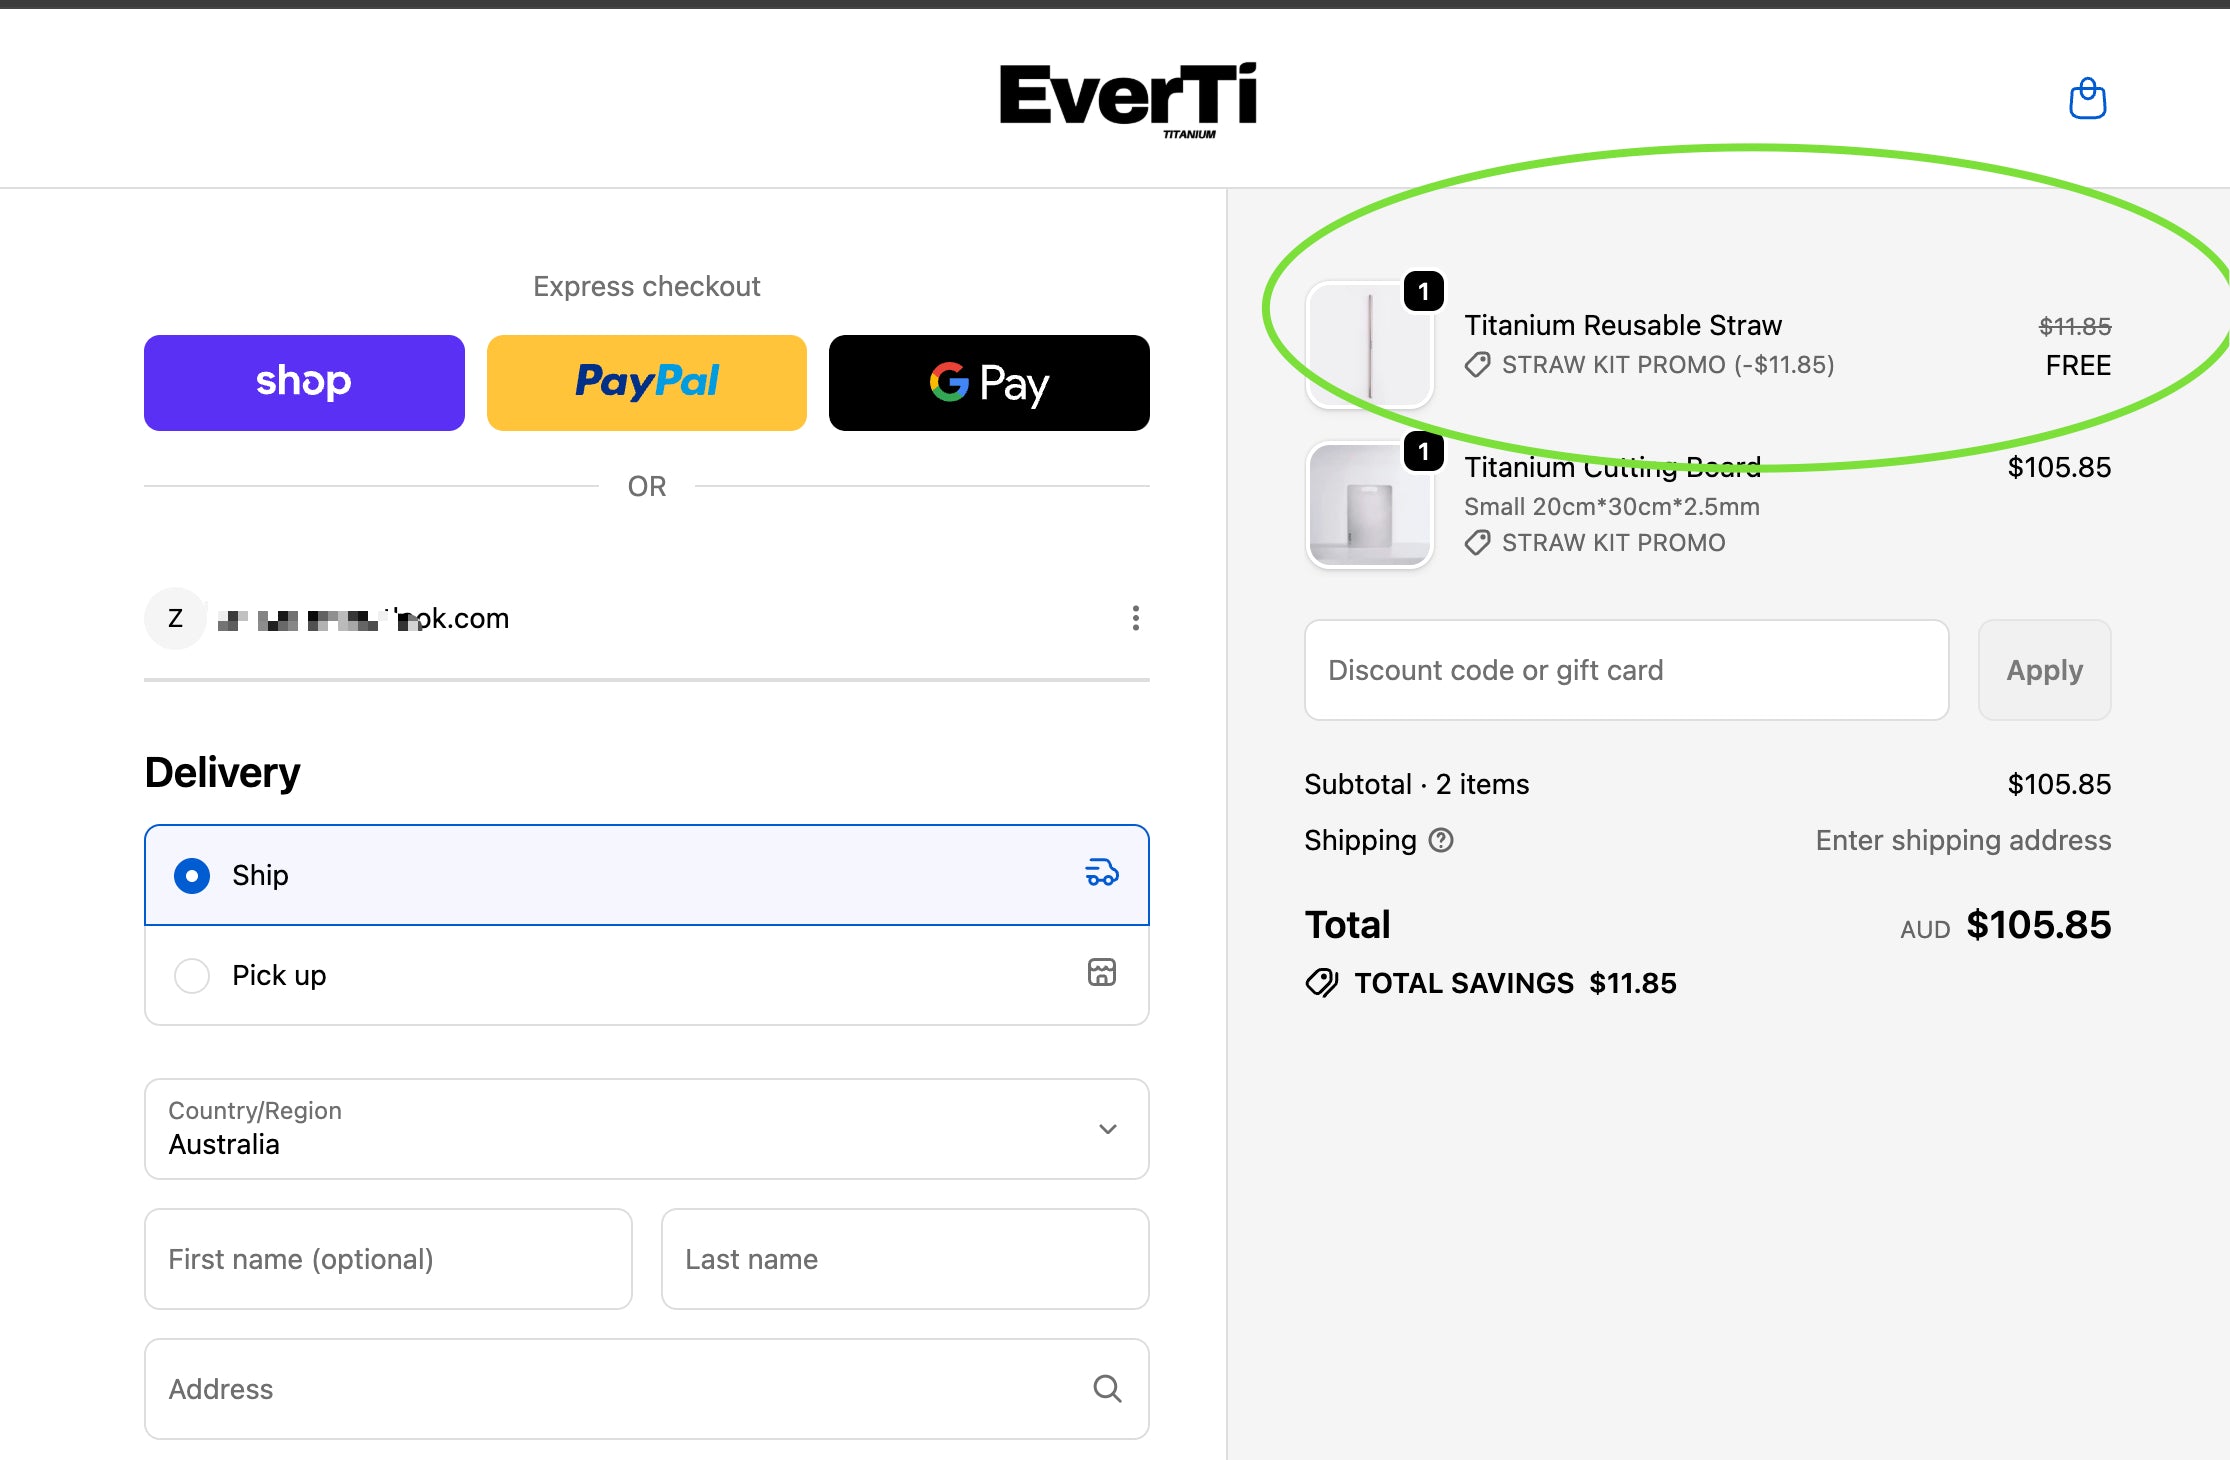Click the Shipping help question mark icon
The image size is (2230, 1460).
pyautogui.click(x=1441, y=840)
